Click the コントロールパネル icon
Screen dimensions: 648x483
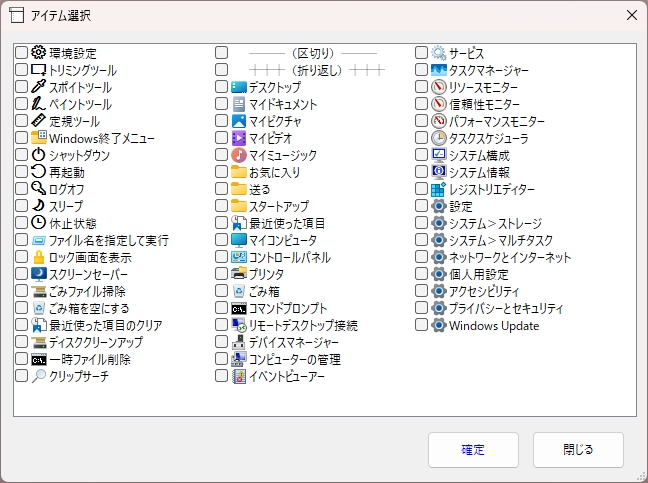click(238, 257)
